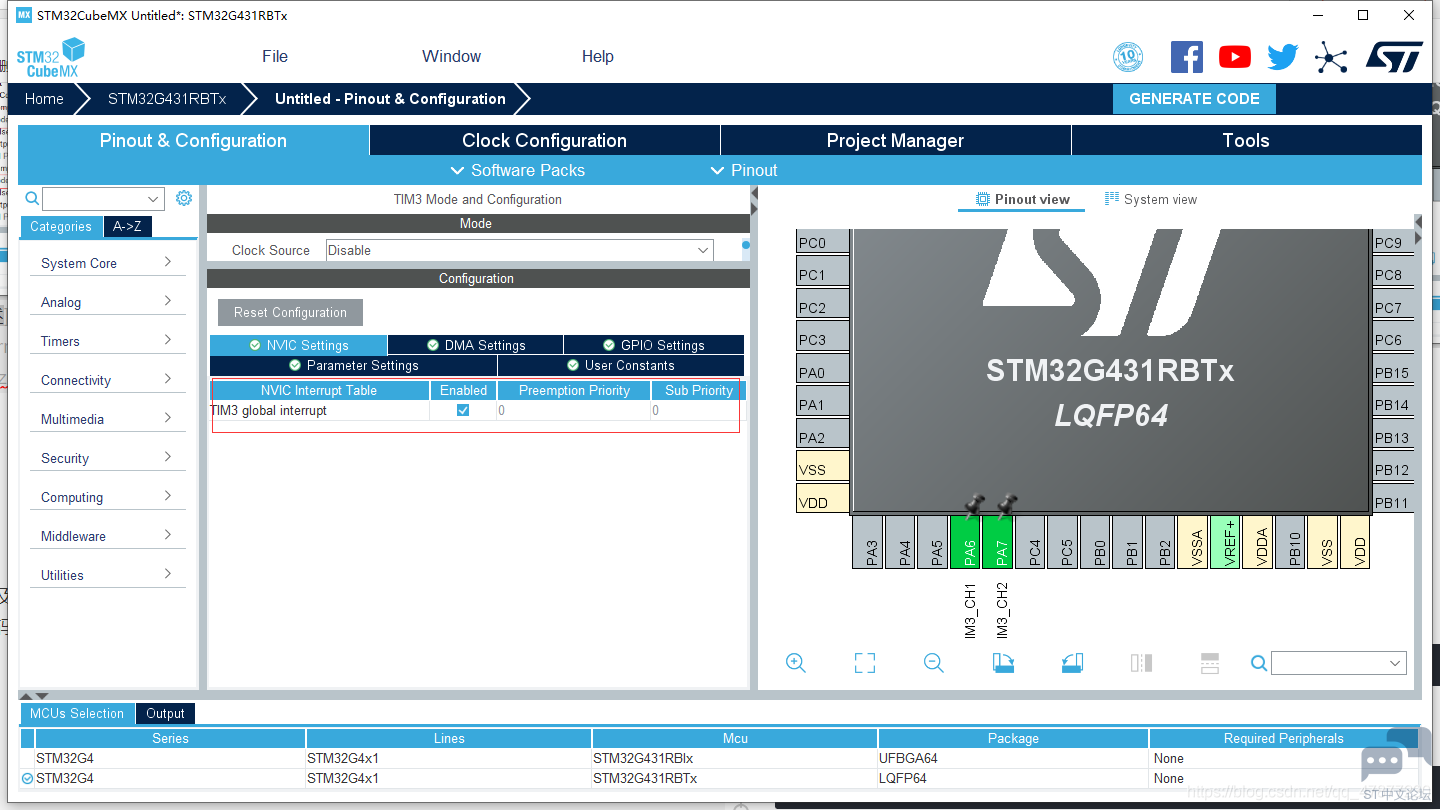Open the pin search combo box
This screenshot has width=1440, height=810.
click(1339, 663)
